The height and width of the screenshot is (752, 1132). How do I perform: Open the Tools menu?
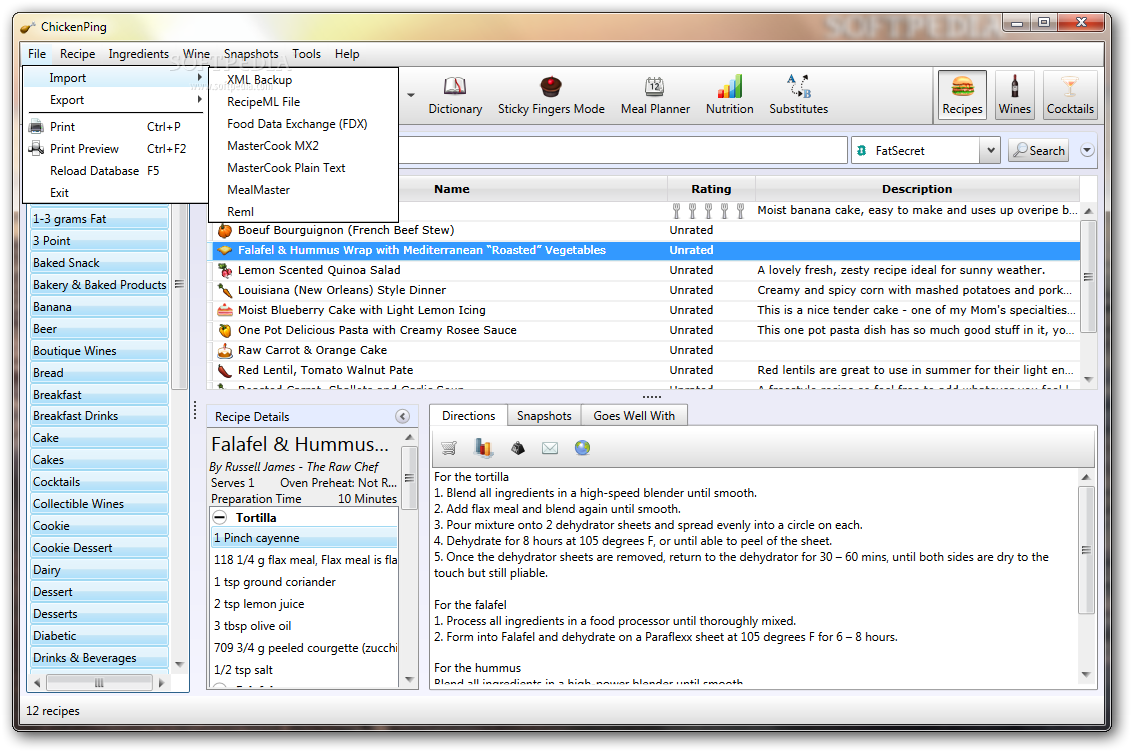coord(306,53)
